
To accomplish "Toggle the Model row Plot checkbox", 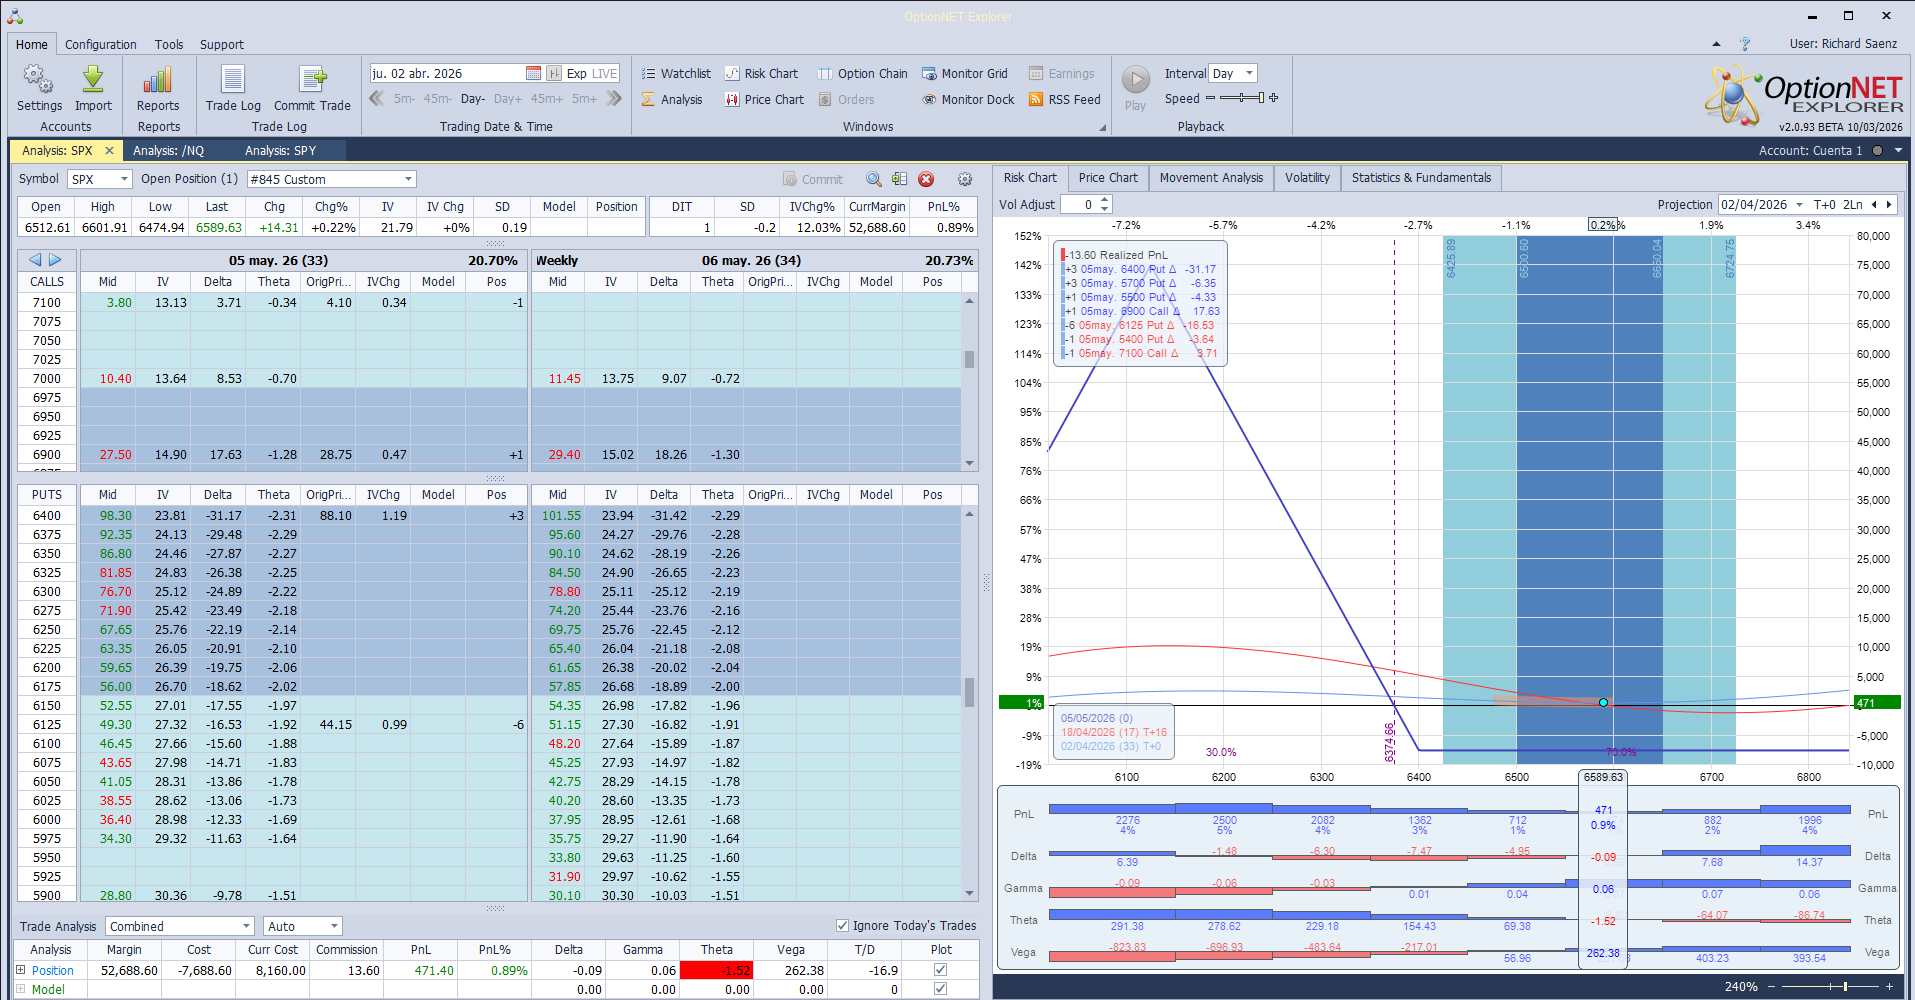I will pyautogui.click(x=940, y=989).
